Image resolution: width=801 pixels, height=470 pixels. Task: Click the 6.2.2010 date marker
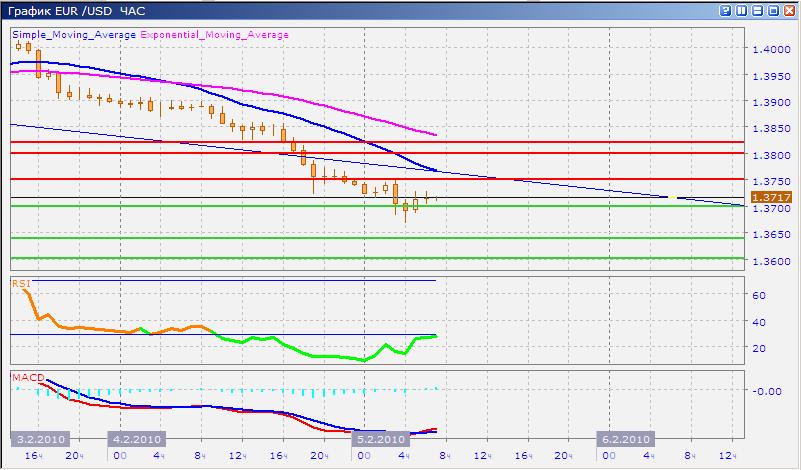click(x=625, y=439)
